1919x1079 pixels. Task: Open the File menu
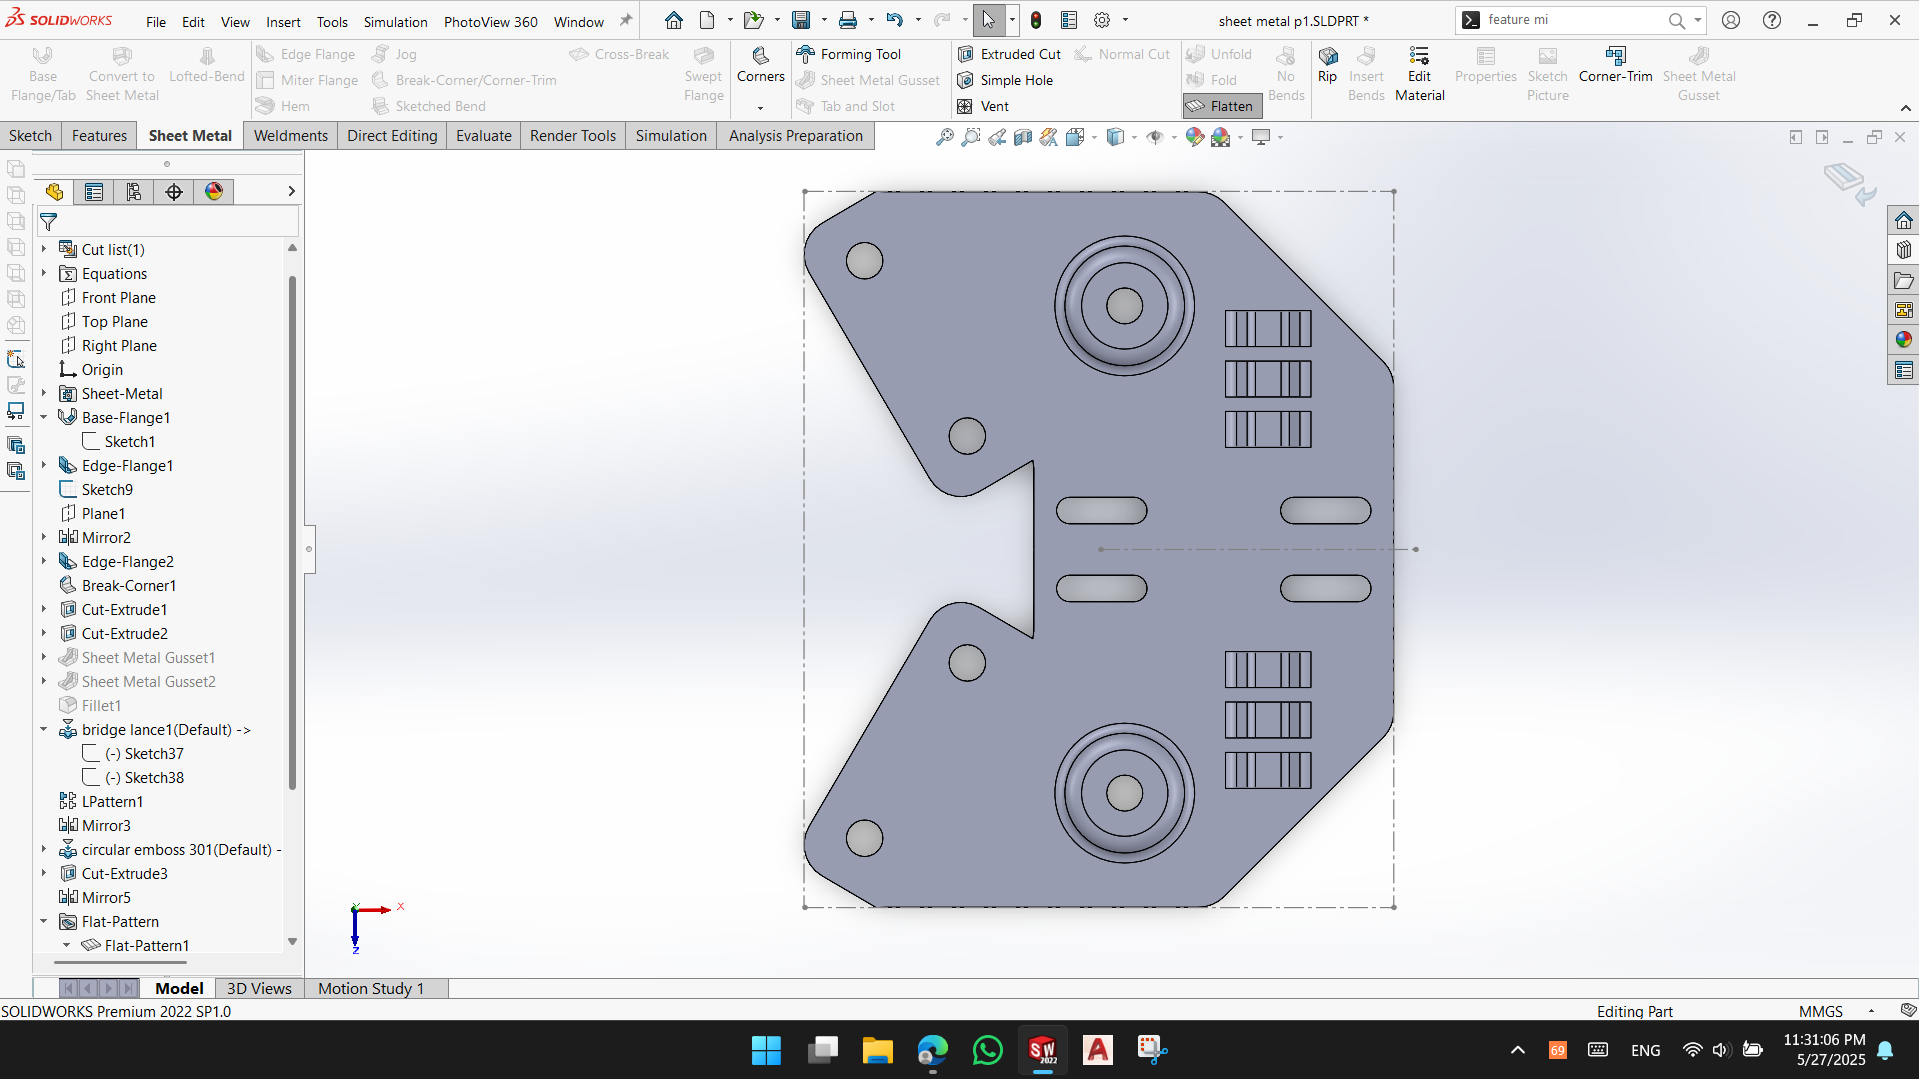[x=156, y=21]
